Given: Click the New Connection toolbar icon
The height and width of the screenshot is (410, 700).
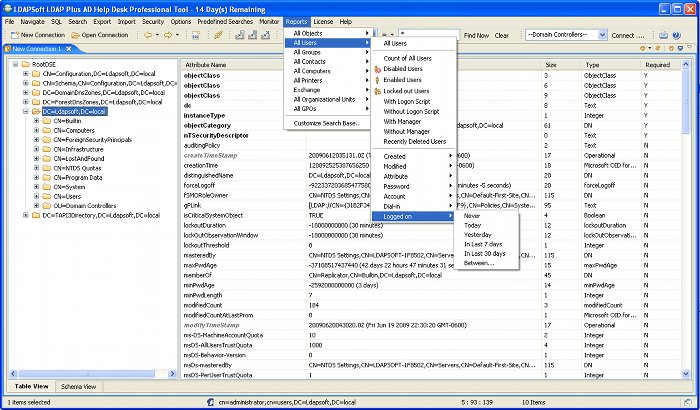Looking at the screenshot, I should click(12, 35).
